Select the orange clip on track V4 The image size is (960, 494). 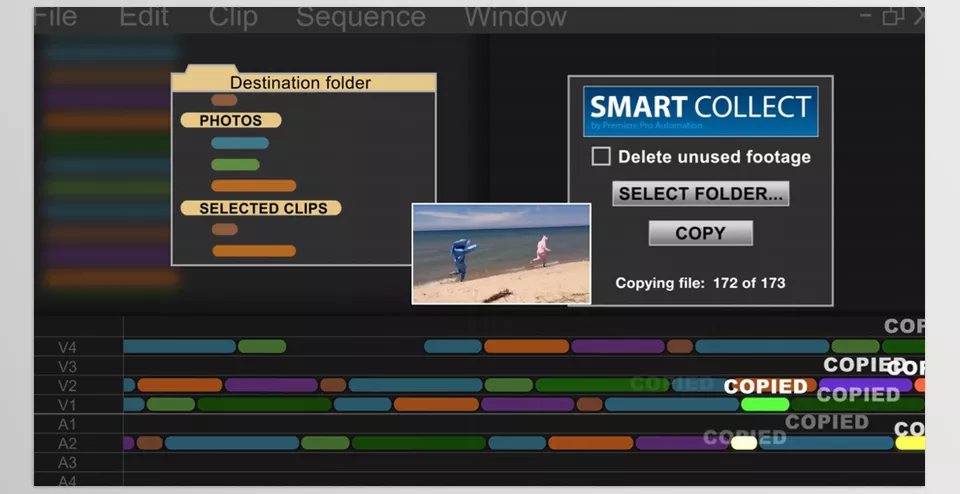click(x=527, y=346)
